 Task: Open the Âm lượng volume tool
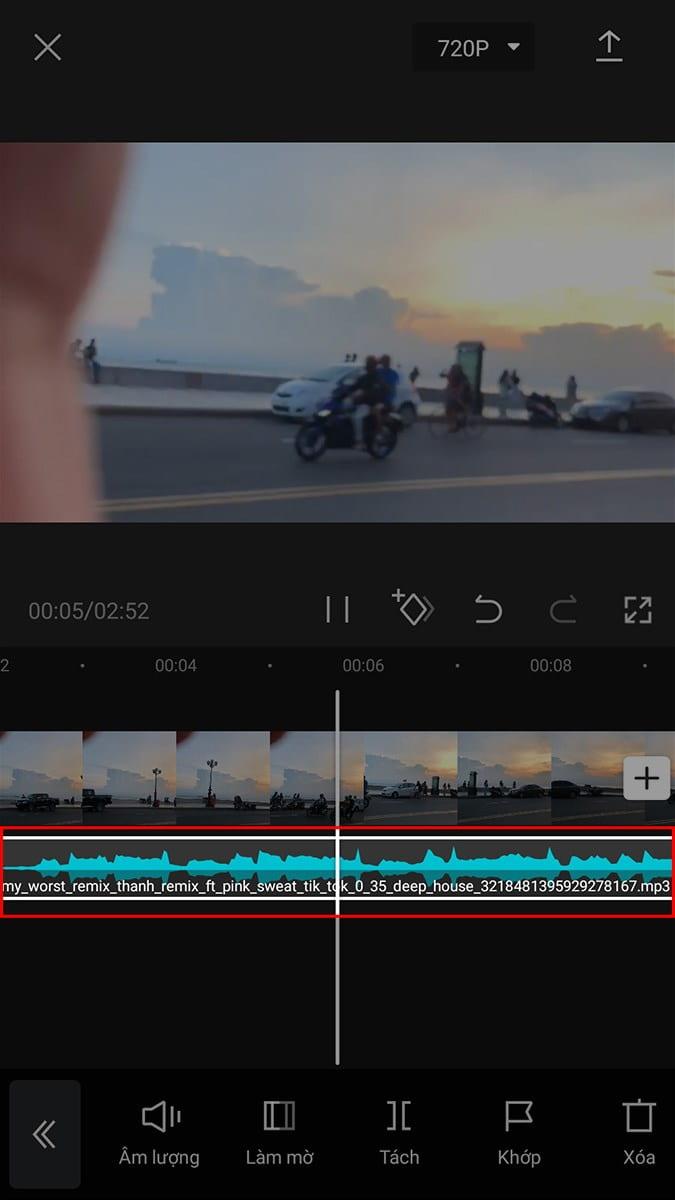(x=159, y=1133)
